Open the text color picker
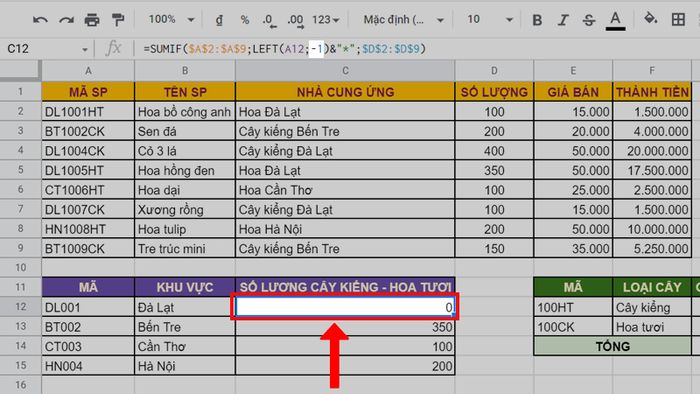Viewport: 700px width, 394px height. tap(615, 21)
